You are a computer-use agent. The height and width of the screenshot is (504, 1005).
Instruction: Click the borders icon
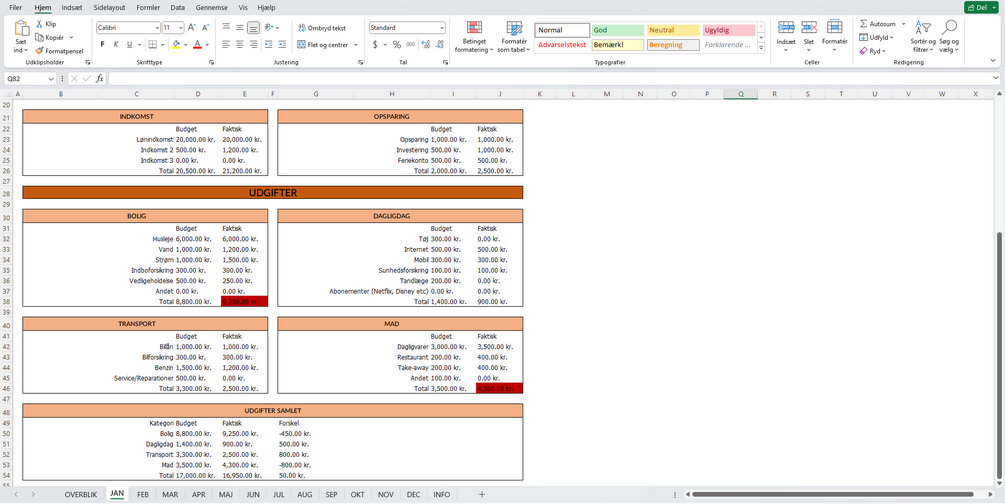point(153,44)
